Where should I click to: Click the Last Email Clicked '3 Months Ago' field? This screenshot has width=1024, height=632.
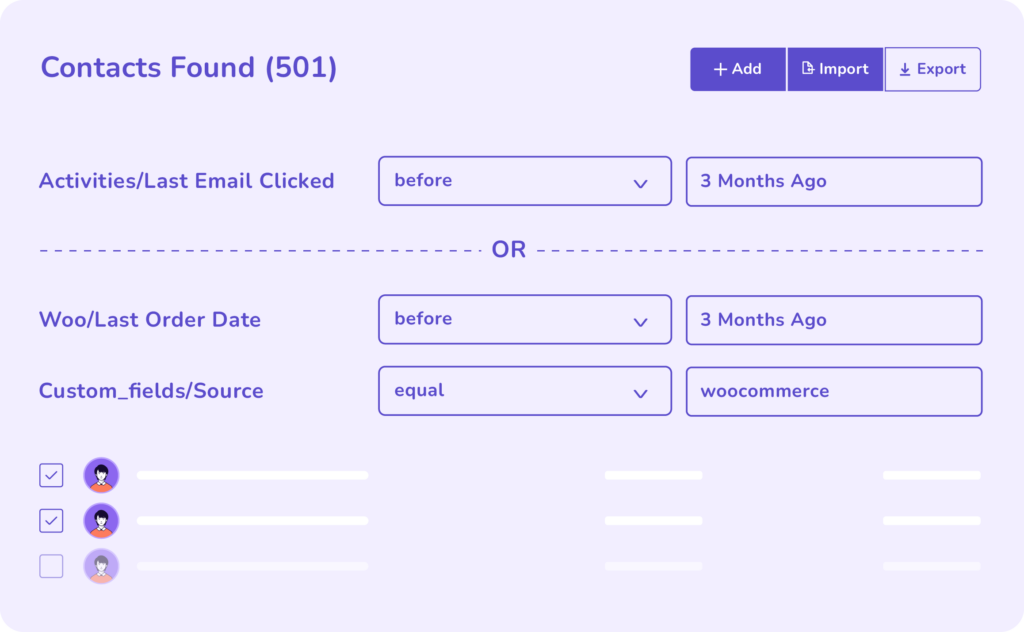tap(834, 182)
